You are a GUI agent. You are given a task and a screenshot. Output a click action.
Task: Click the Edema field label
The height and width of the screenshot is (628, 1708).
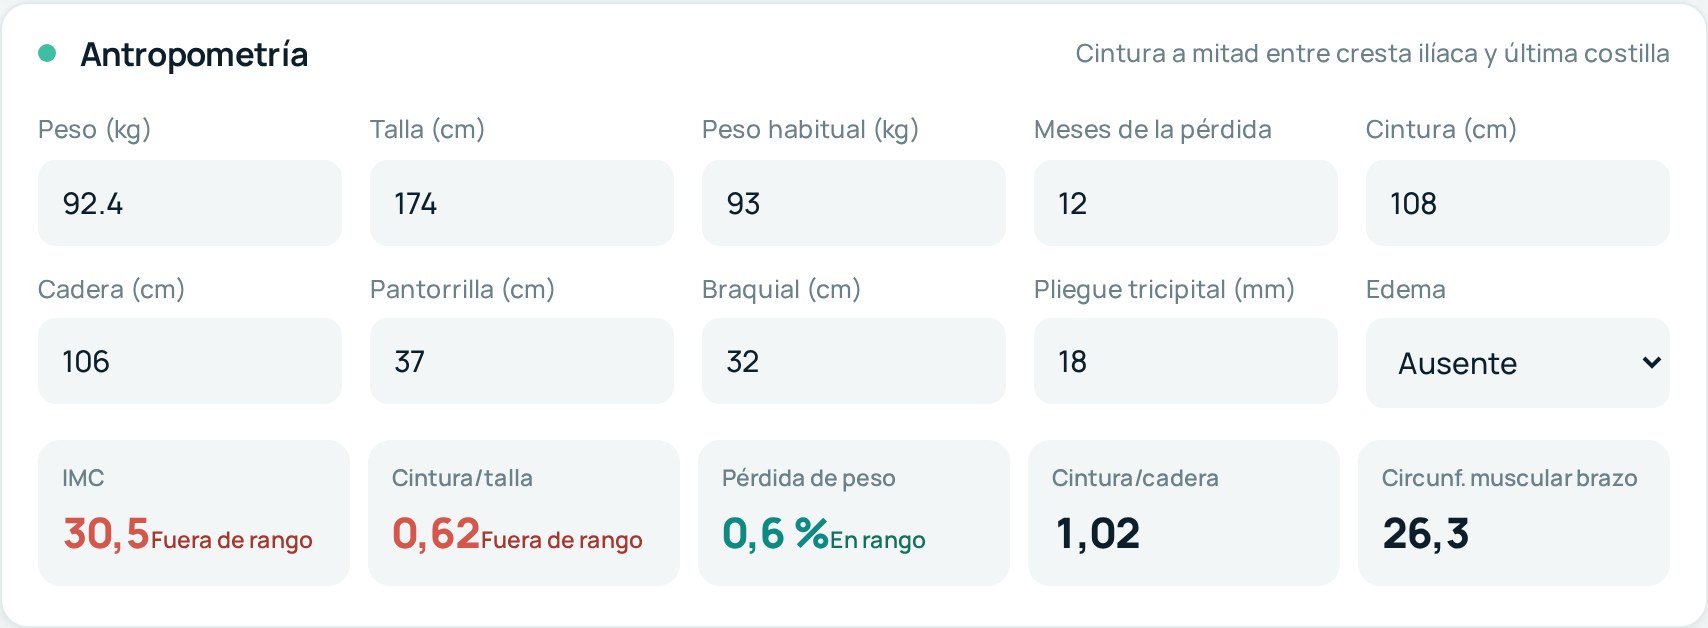point(1405,289)
